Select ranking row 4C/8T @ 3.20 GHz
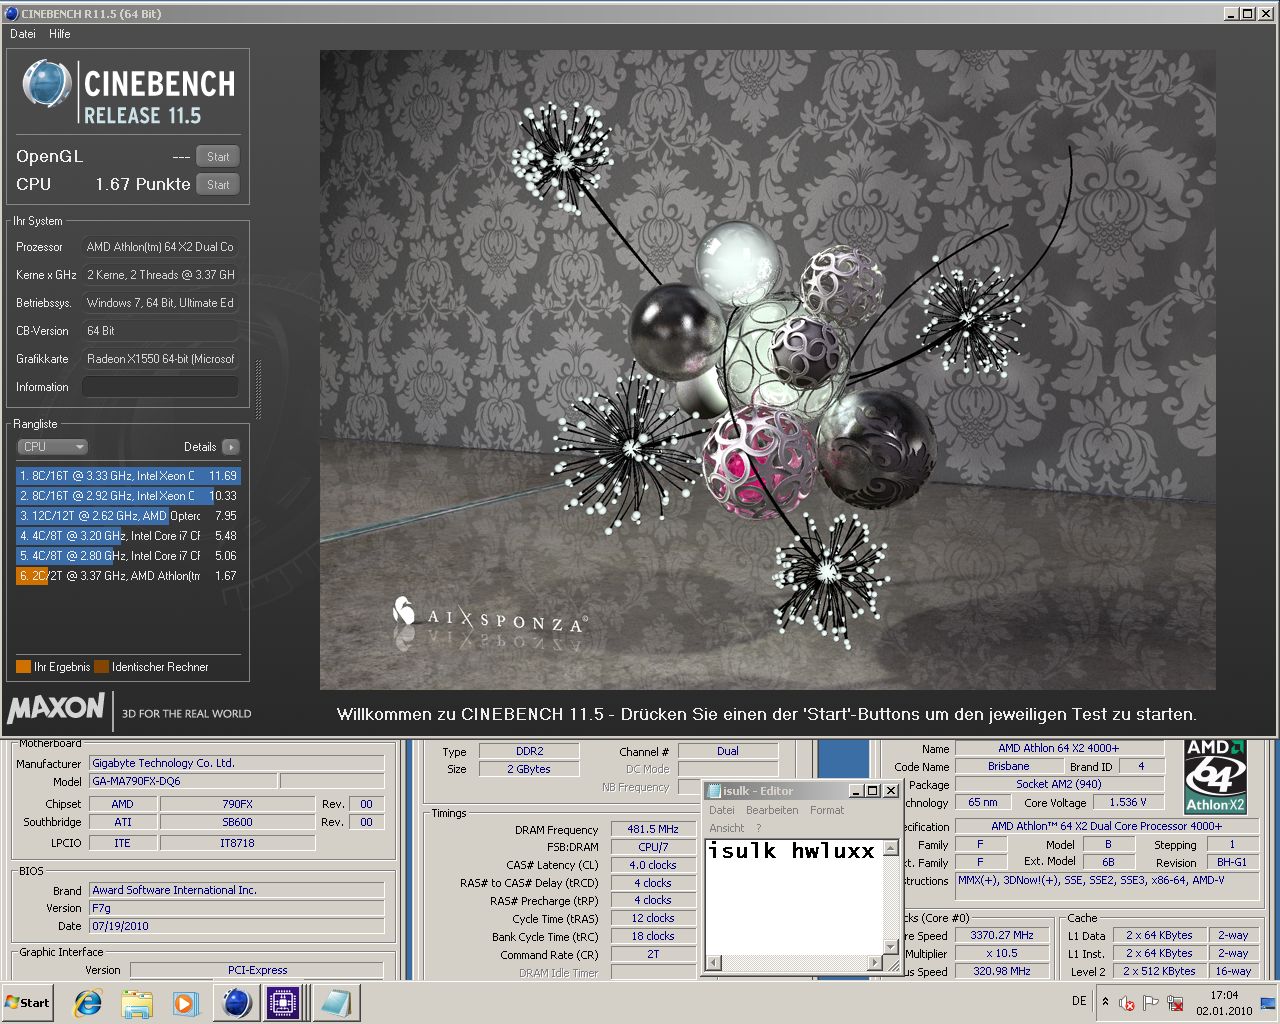 (x=128, y=536)
